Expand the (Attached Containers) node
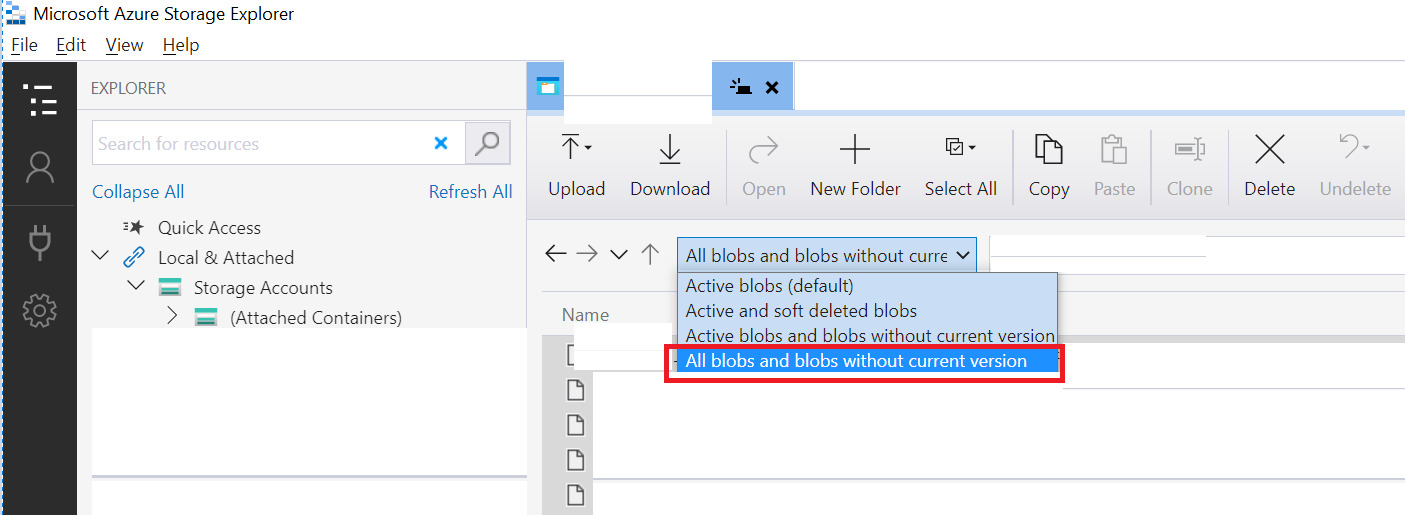1405x515 pixels. tap(171, 316)
